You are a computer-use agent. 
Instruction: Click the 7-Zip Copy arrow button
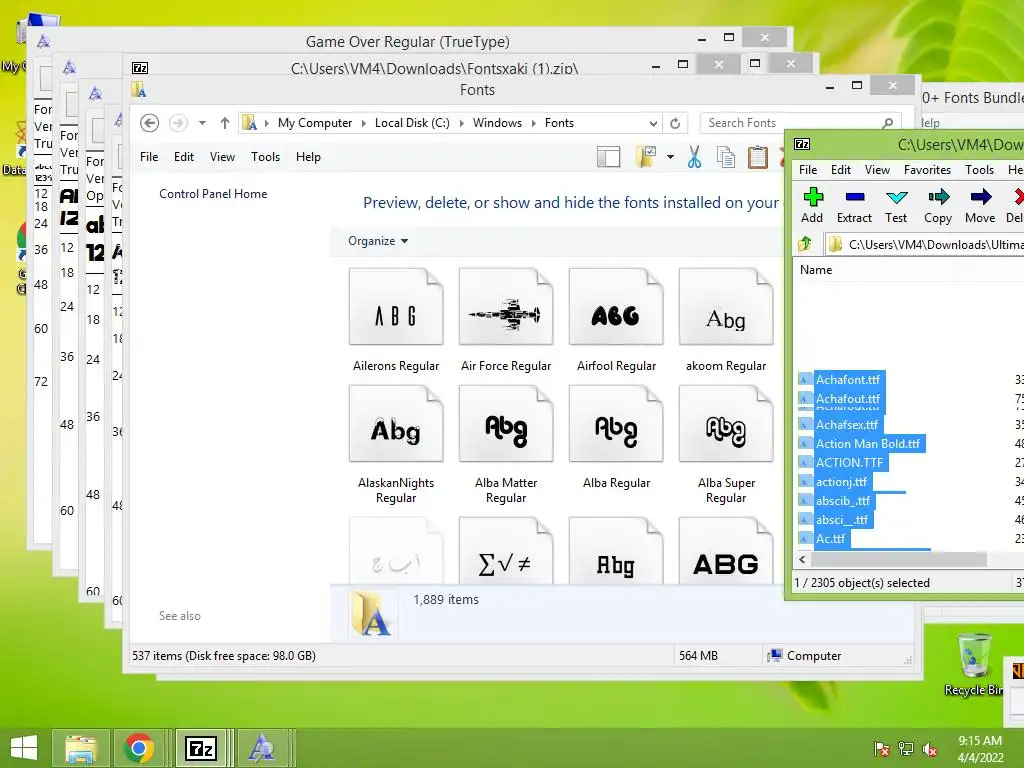click(938, 205)
